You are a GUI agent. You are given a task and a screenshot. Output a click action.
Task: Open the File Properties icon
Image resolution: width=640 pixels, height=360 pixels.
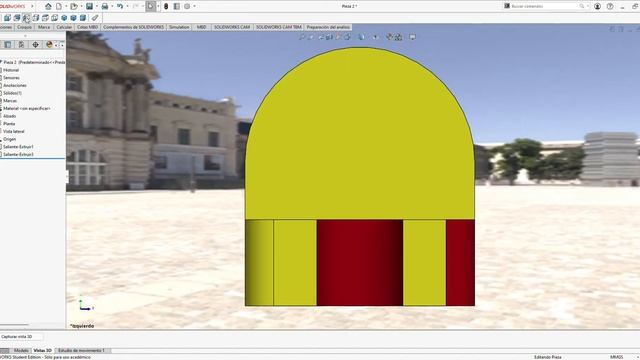click(x=177, y=6)
